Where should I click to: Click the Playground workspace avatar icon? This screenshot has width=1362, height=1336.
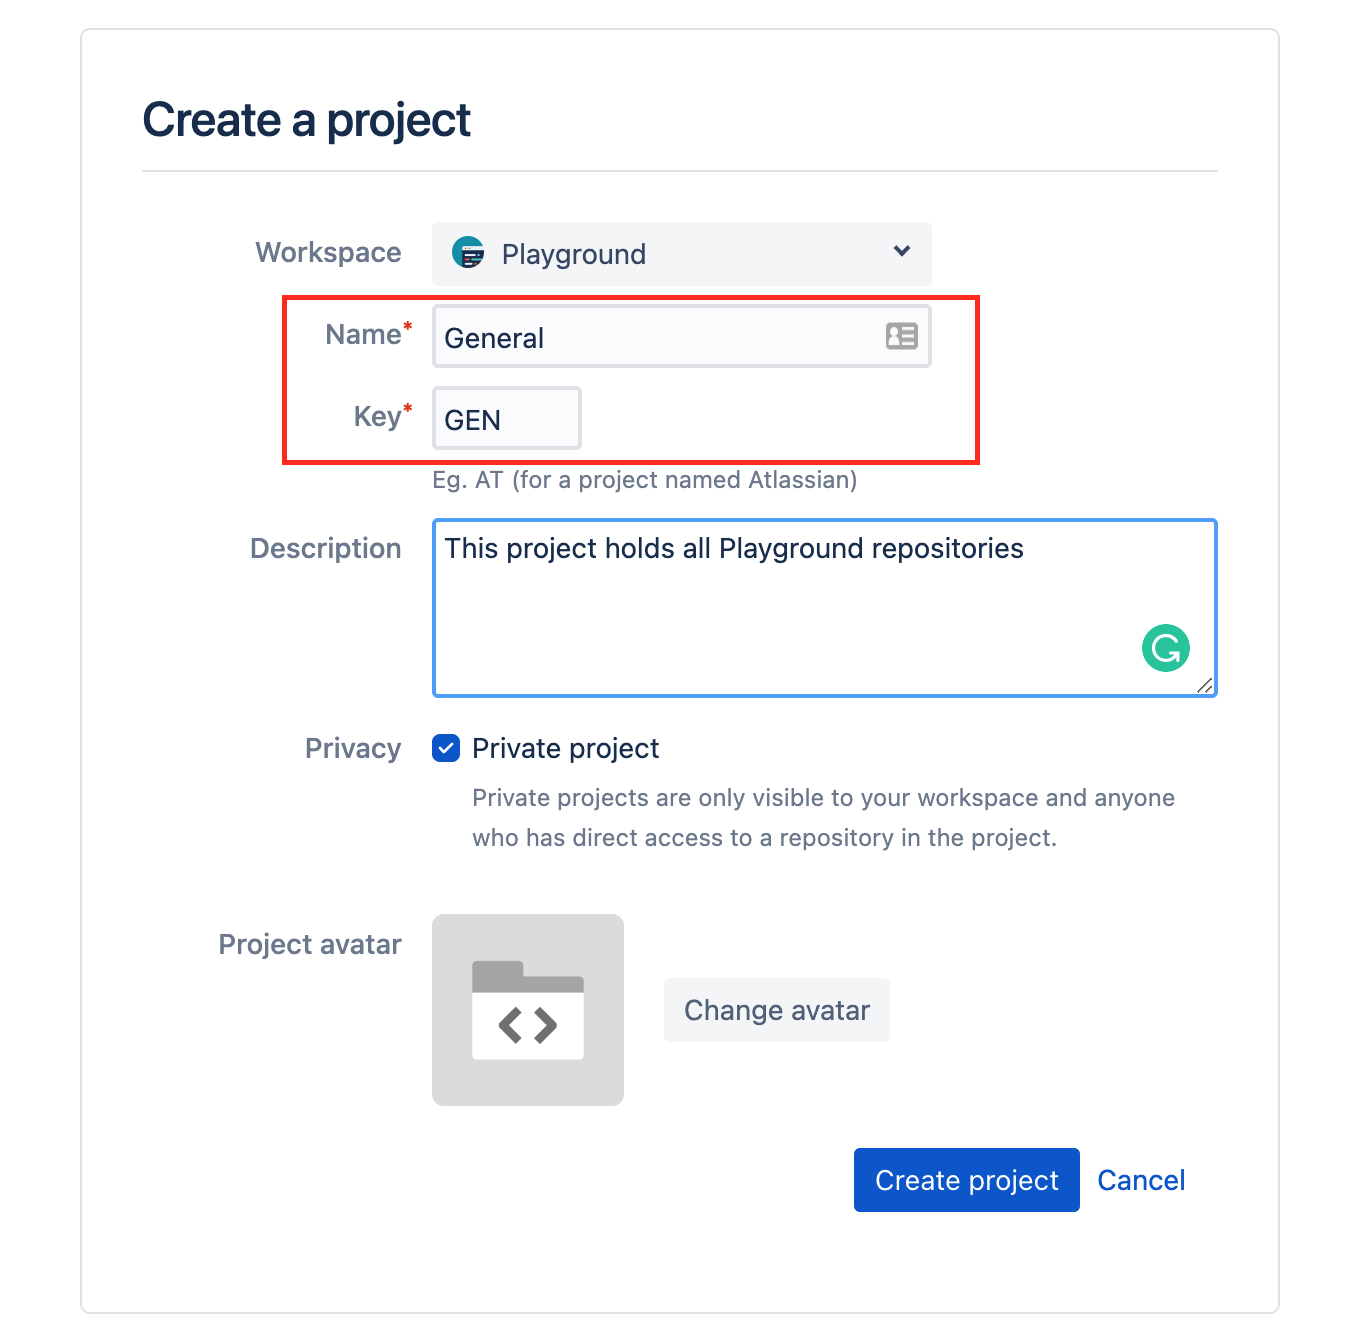[468, 253]
